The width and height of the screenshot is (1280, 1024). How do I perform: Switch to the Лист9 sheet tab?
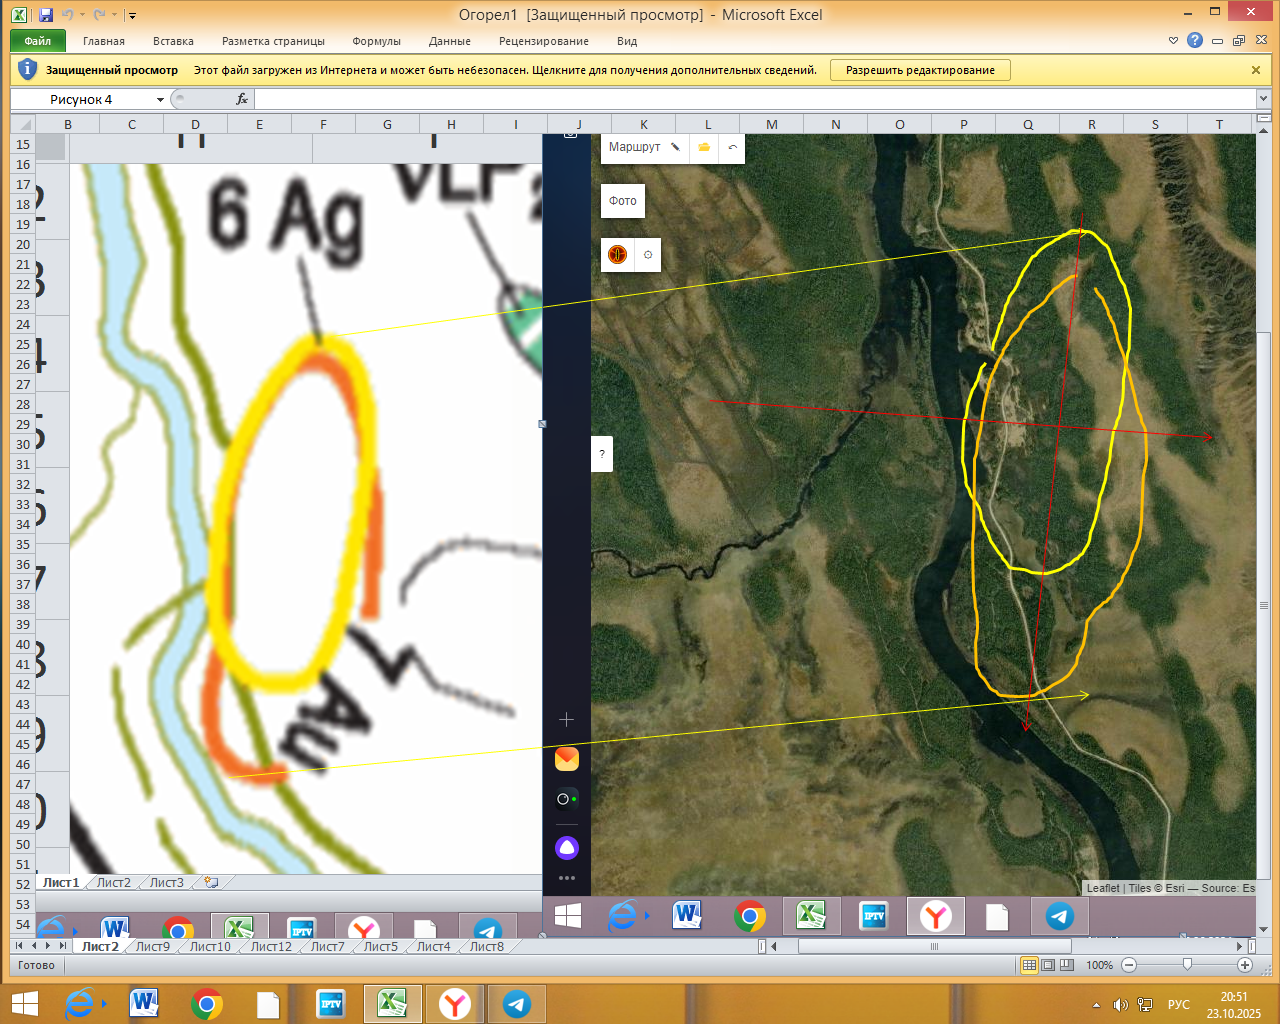pos(152,946)
